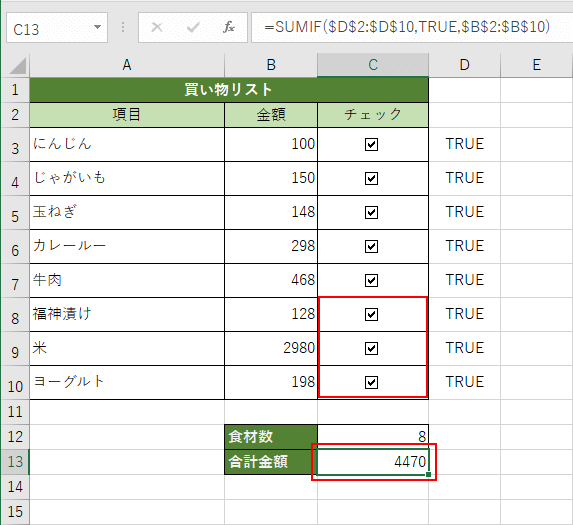Toggle the checkbox for 玉ねぎ
573x525 pixels.
pyautogui.click(x=371, y=213)
